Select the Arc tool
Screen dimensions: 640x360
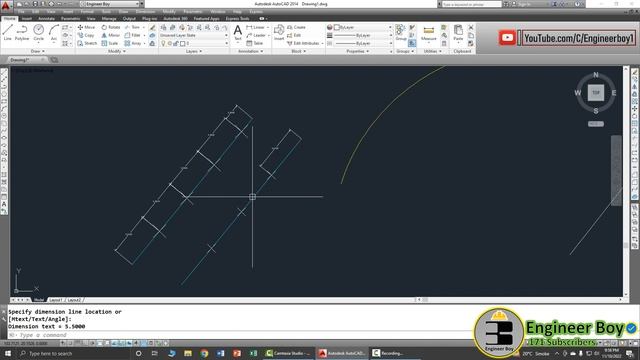(x=54, y=32)
